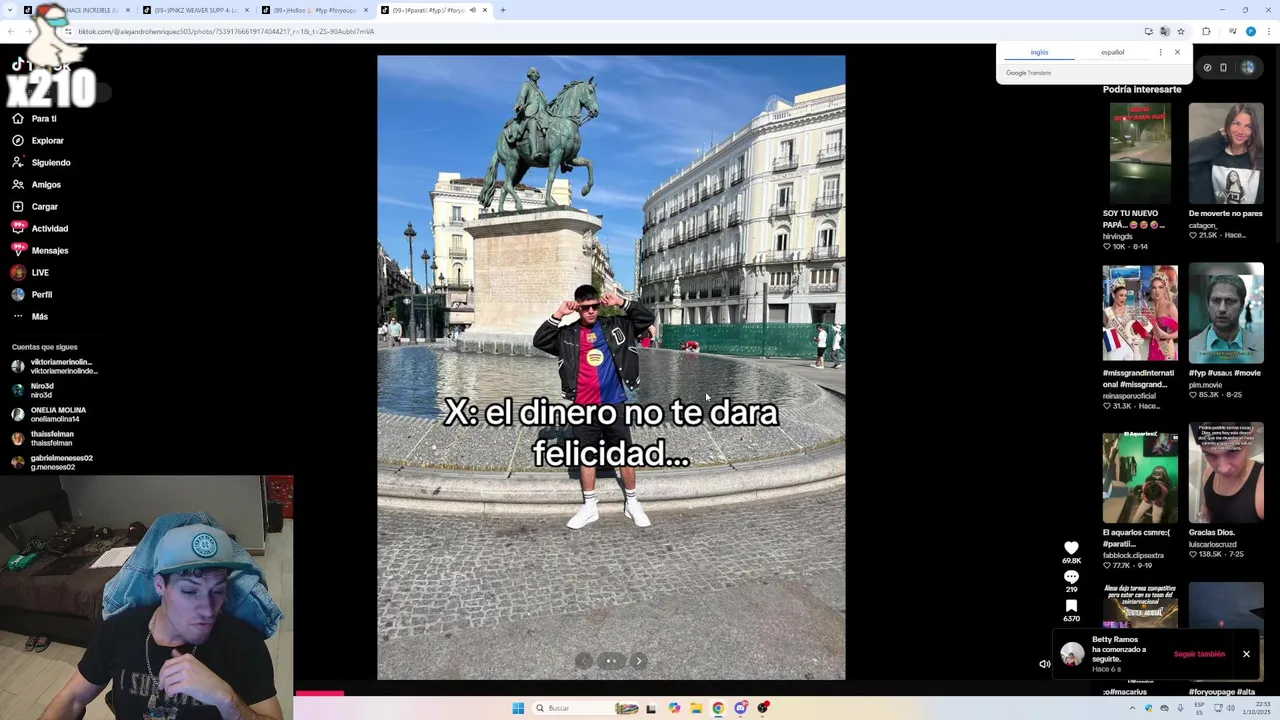Click luiscarloscruzd author name

[1212, 545]
